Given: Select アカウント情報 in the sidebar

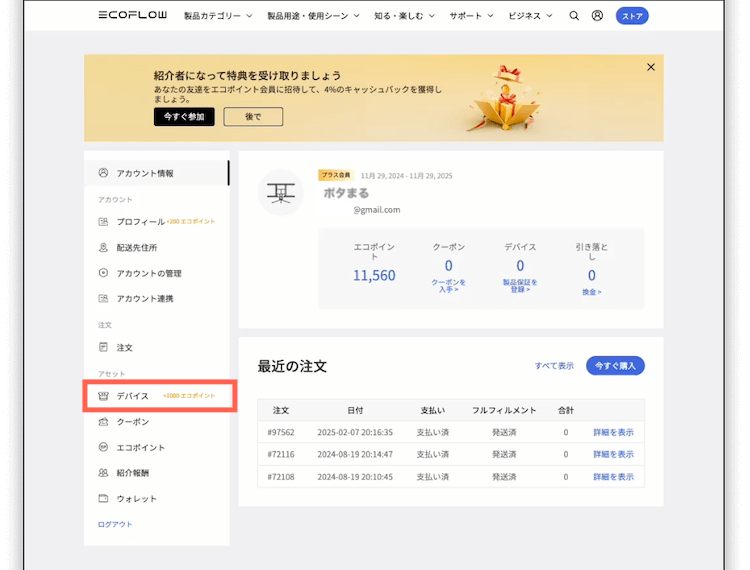Looking at the screenshot, I should pyautogui.click(x=157, y=173).
